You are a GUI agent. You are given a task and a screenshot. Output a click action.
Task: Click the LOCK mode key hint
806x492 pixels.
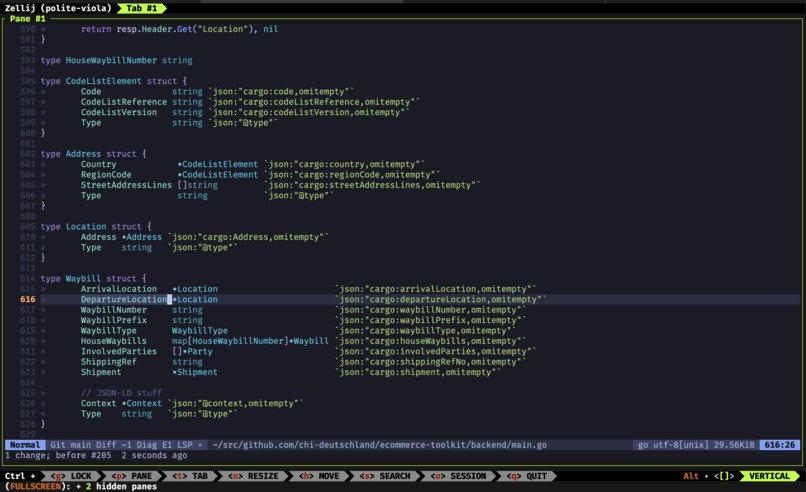click(71, 476)
